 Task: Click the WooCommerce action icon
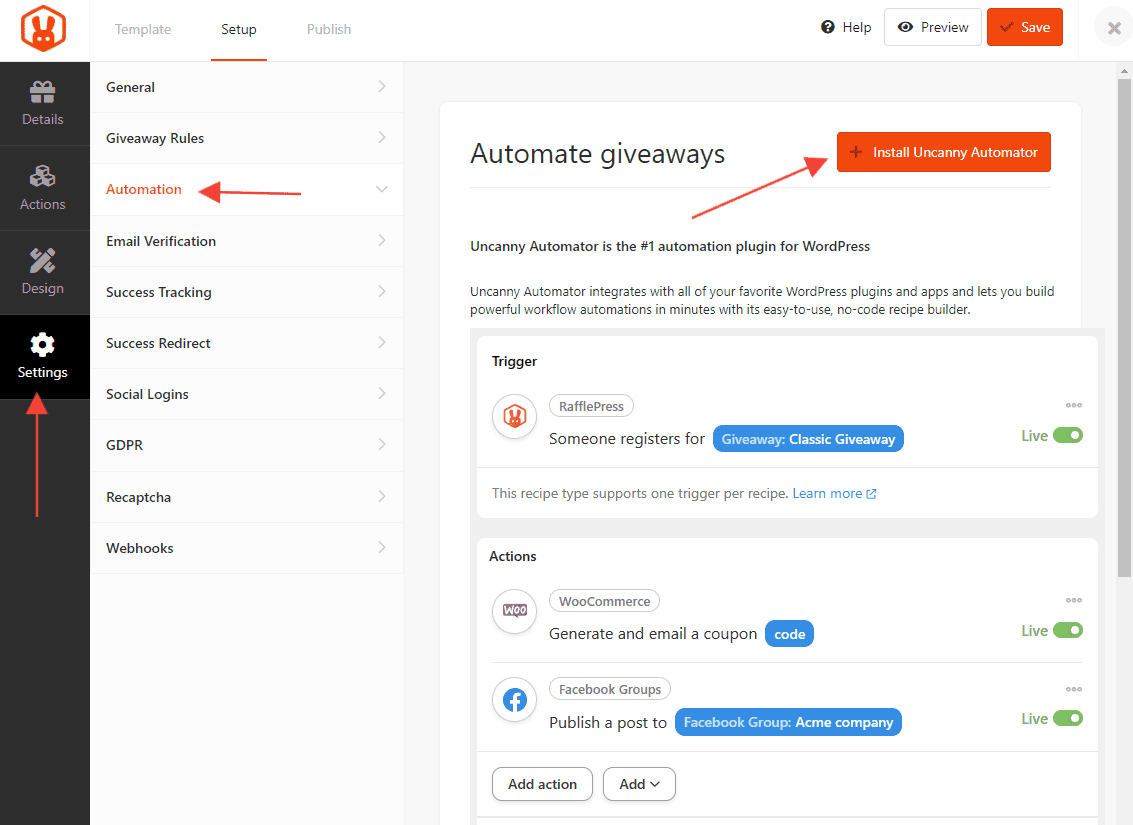[x=514, y=611]
